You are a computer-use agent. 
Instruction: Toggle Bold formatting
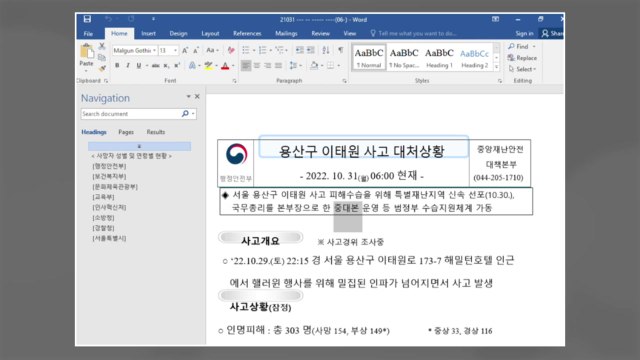click(117, 65)
